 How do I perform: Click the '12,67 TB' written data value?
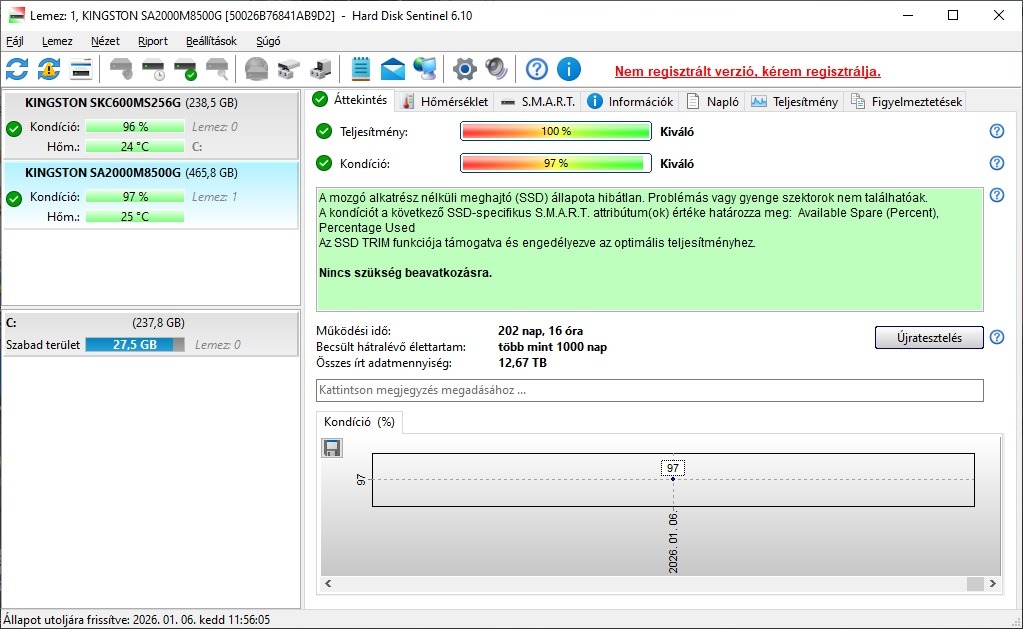[522, 363]
